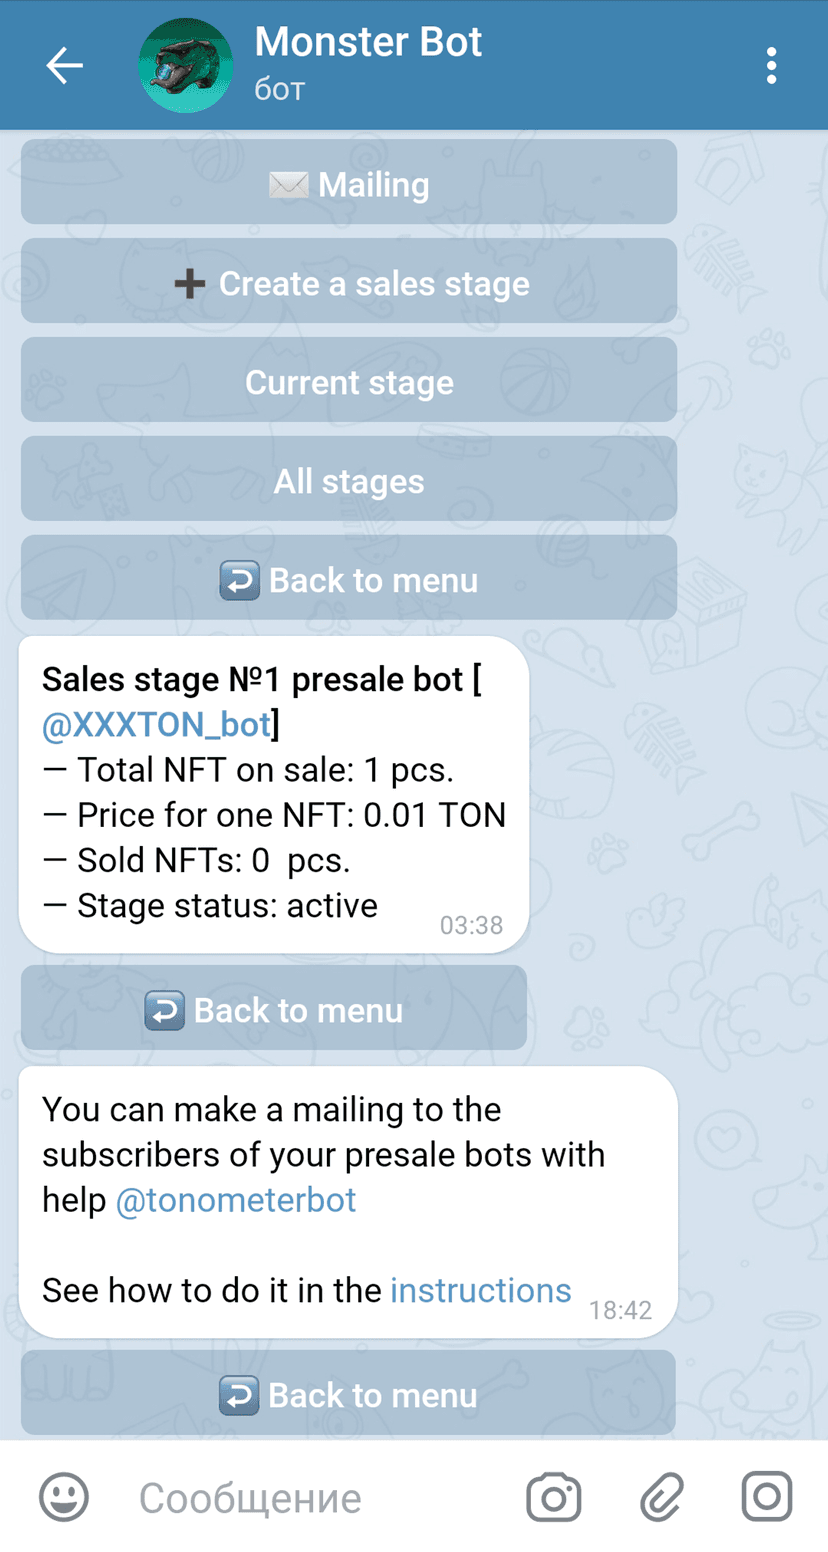Image resolution: width=828 pixels, height=1552 pixels.
Task: Tap the camera icon beside the paperclip
Action: click(x=553, y=1497)
